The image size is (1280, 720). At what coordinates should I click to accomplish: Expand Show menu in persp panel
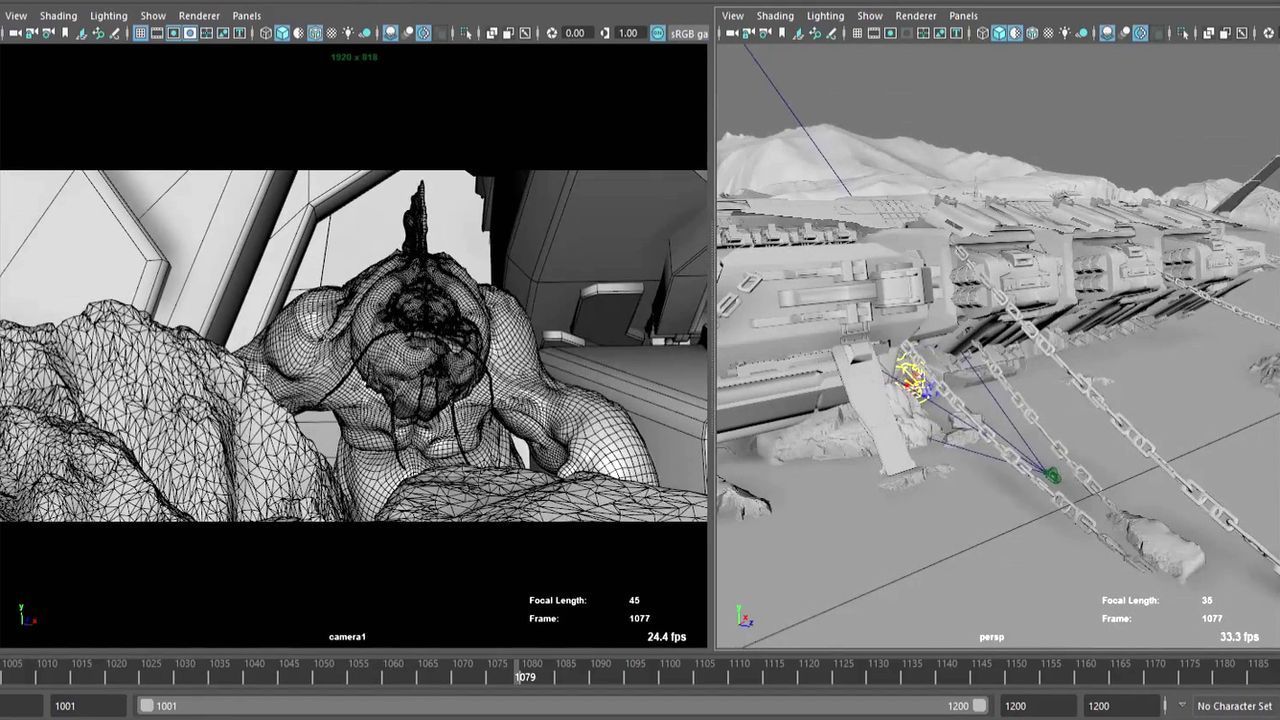(870, 16)
